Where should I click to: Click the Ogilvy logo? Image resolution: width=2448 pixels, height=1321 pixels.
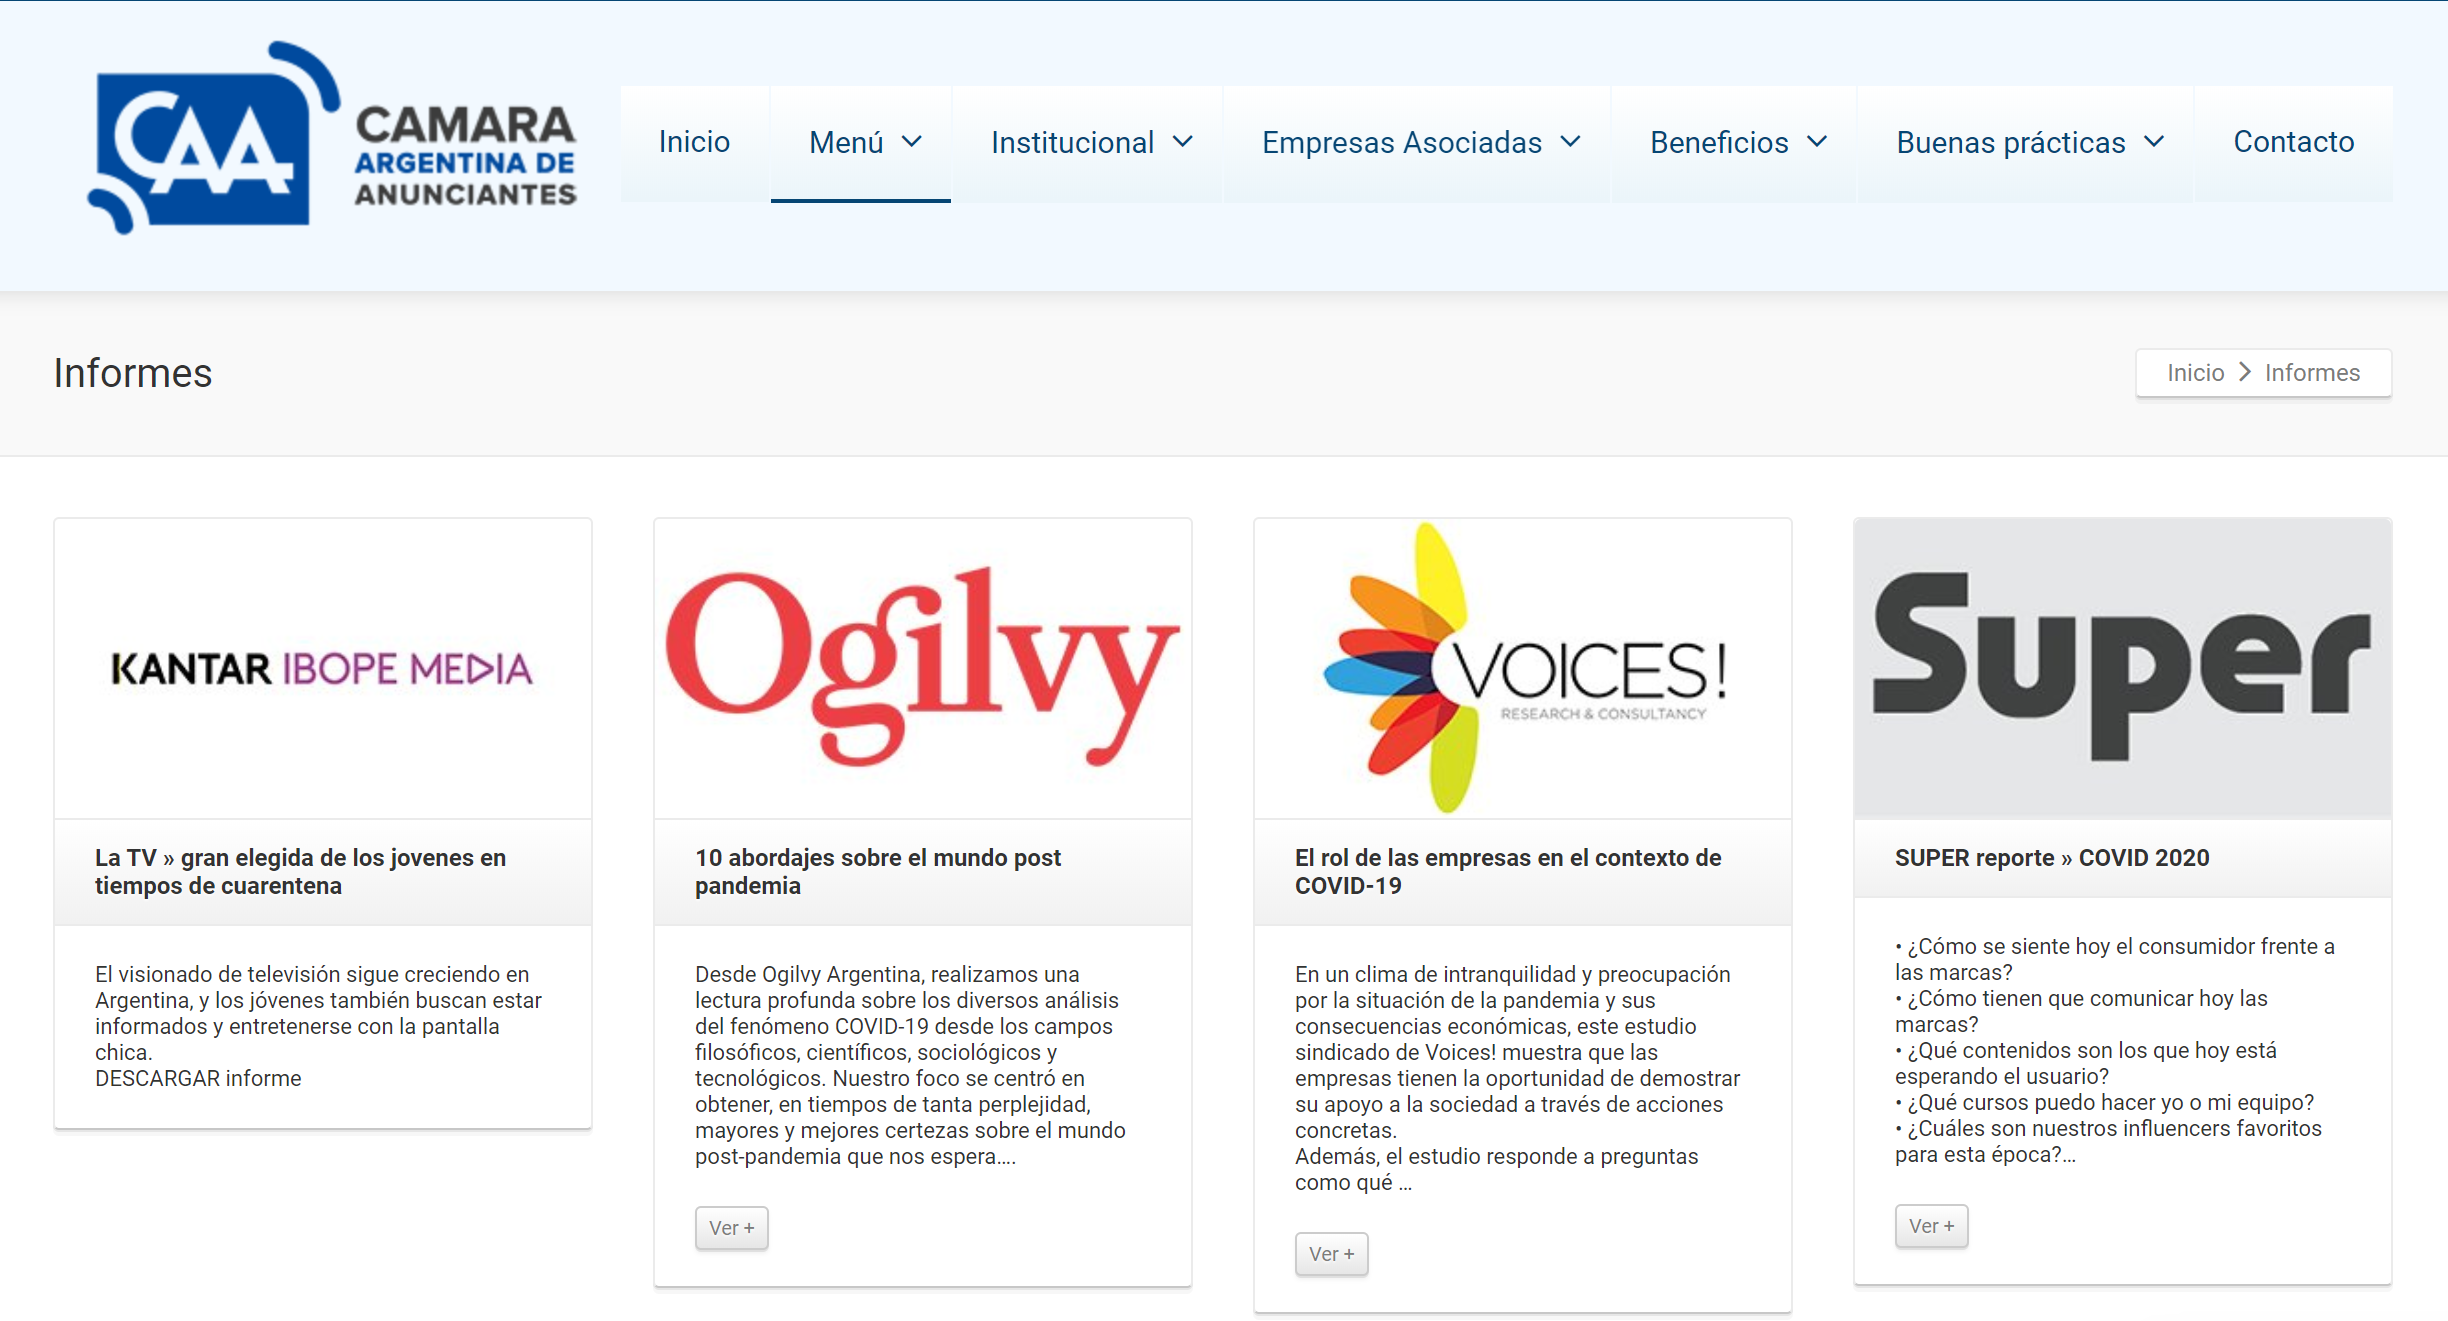(x=922, y=665)
